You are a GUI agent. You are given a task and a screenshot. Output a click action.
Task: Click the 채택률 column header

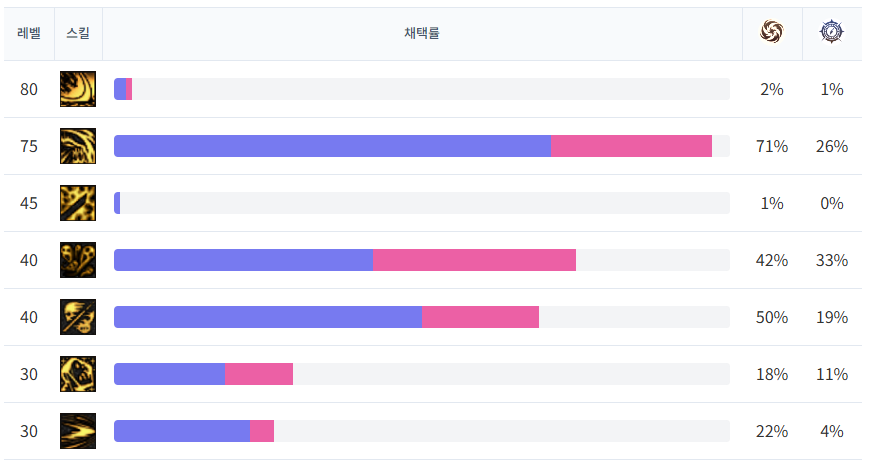(x=422, y=33)
